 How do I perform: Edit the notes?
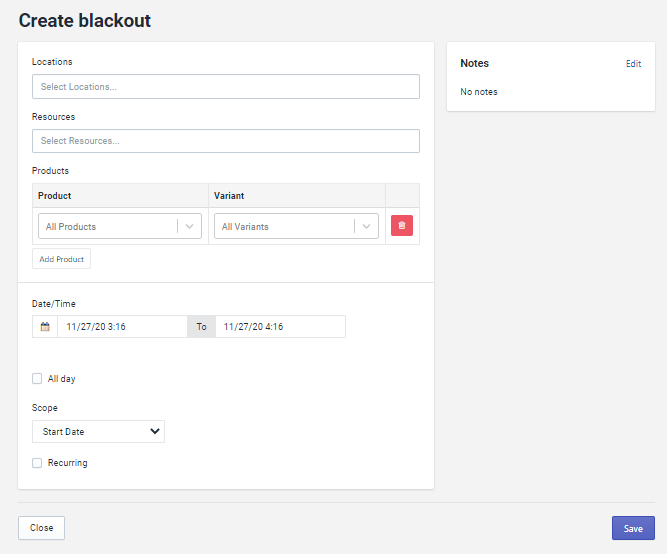633,64
